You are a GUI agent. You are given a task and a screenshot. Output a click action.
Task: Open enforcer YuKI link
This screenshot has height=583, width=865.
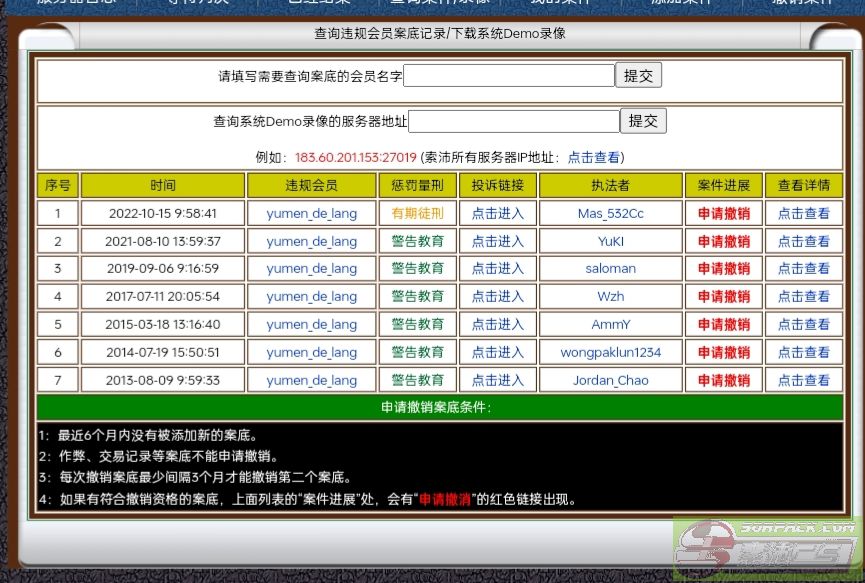coord(610,241)
